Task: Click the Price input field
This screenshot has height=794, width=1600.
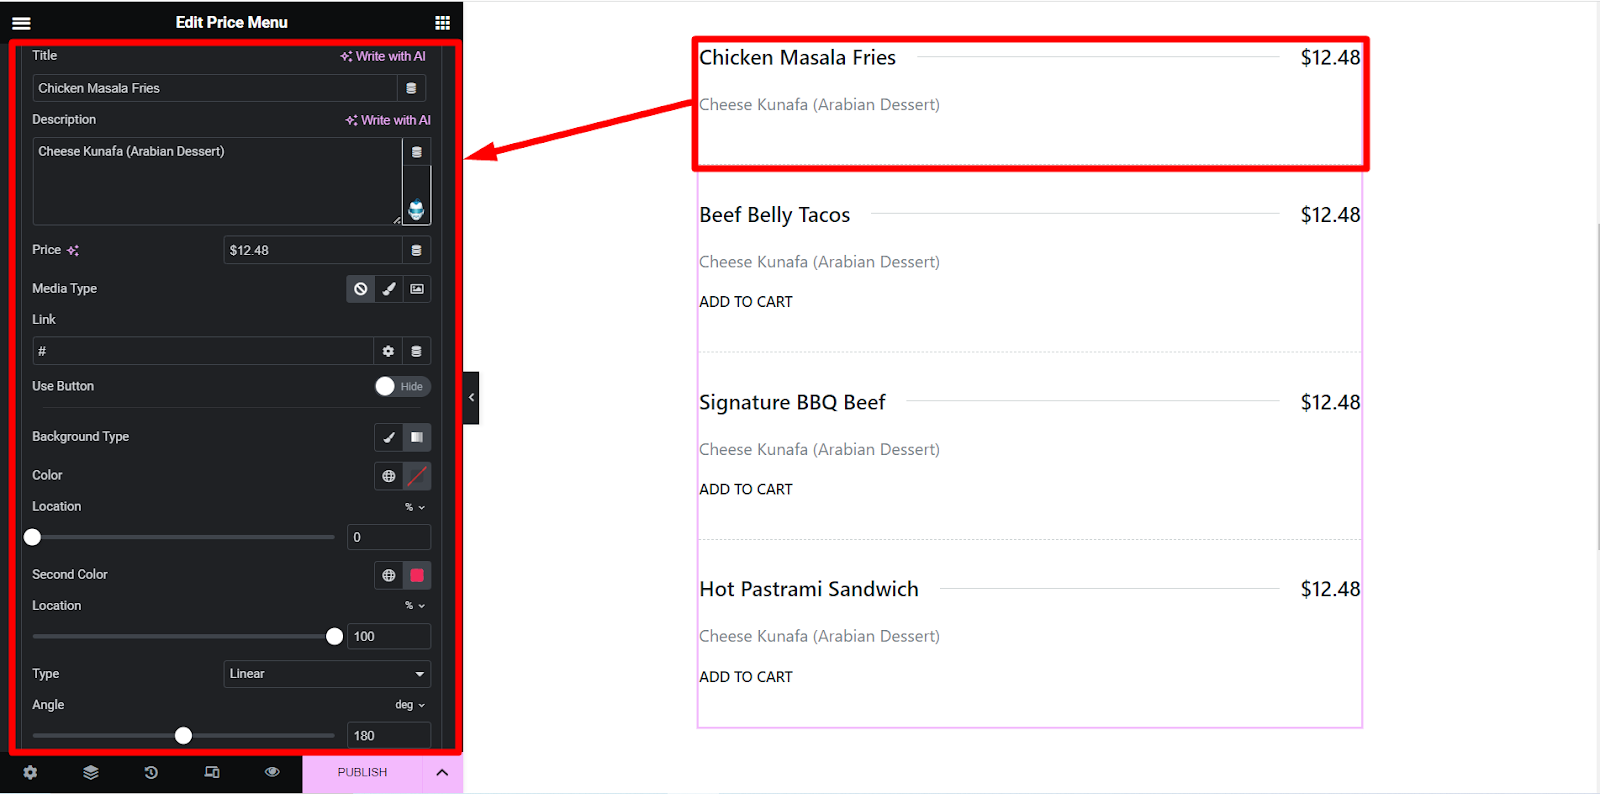Action: [313, 250]
